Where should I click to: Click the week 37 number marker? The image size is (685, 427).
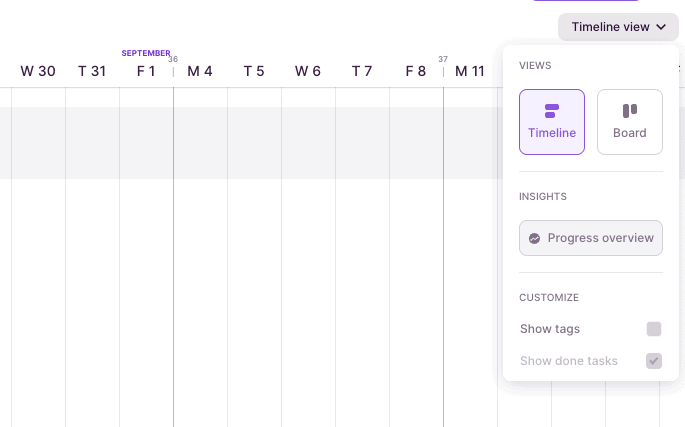[443, 59]
